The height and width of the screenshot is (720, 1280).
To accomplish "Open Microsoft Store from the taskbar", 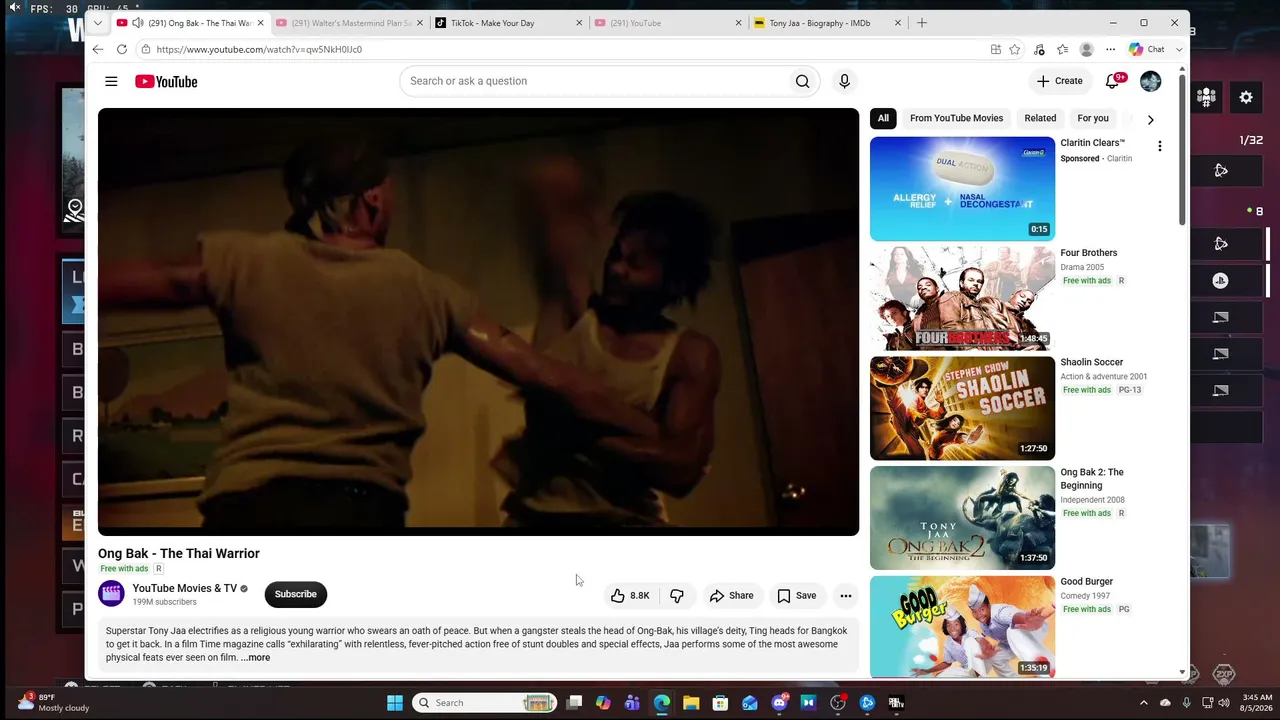I will (720, 703).
